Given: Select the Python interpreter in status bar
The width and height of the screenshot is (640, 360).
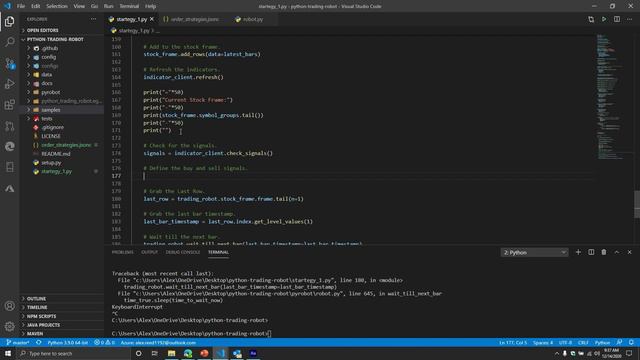Looking at the screenshot, I should coord(68,342).
